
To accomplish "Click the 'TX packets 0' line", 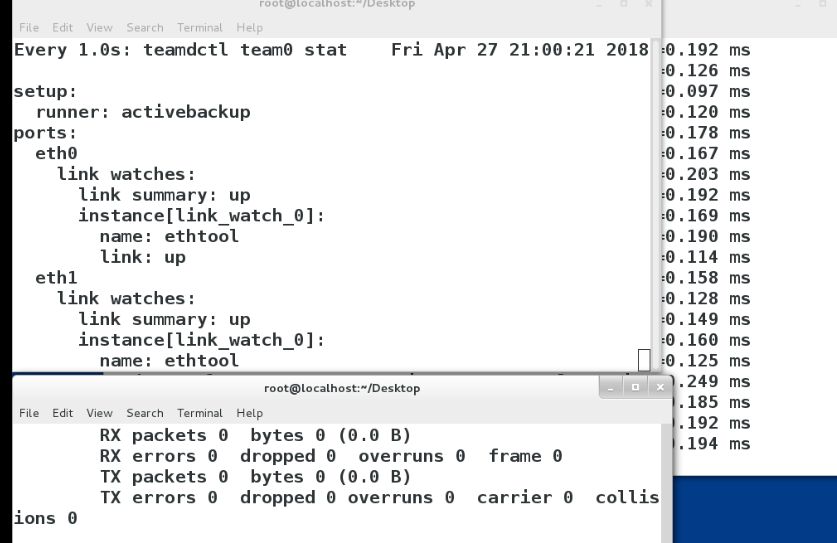I will coord(255,477).
